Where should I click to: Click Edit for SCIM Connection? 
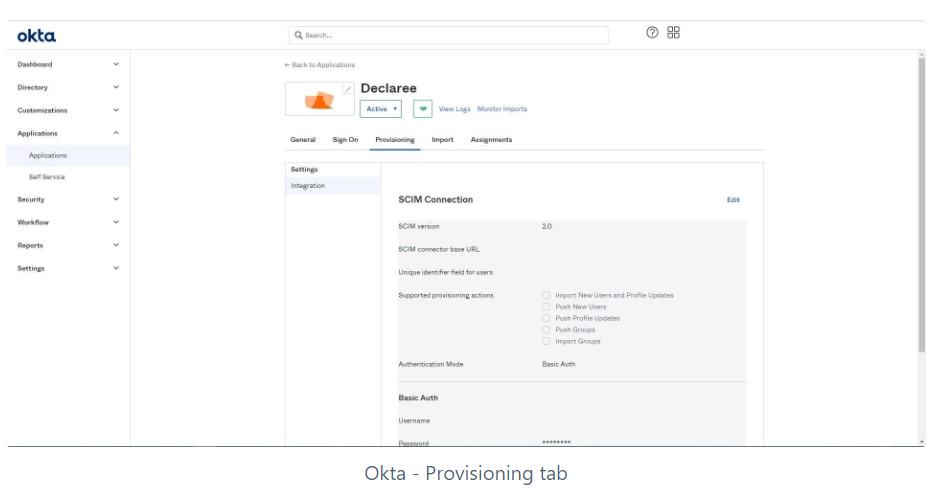(x=733, y=200)
